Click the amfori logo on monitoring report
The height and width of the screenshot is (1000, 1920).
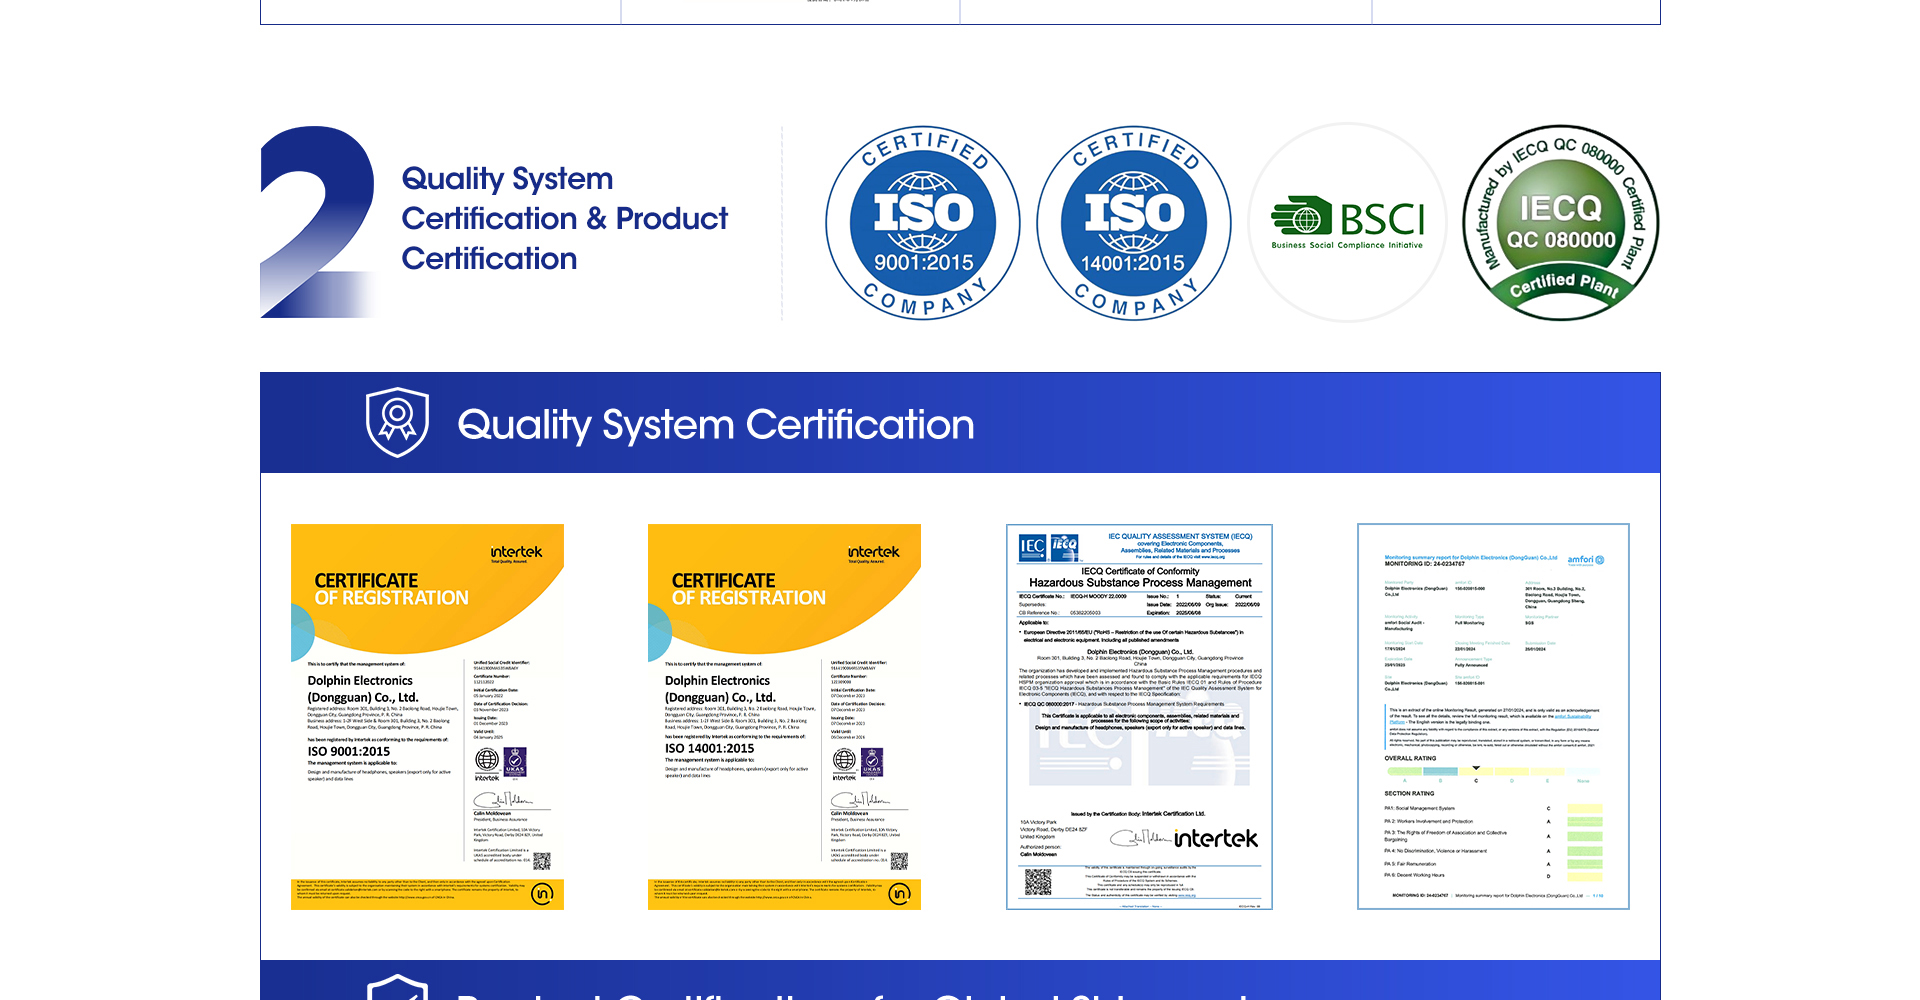coord(1585,560)
